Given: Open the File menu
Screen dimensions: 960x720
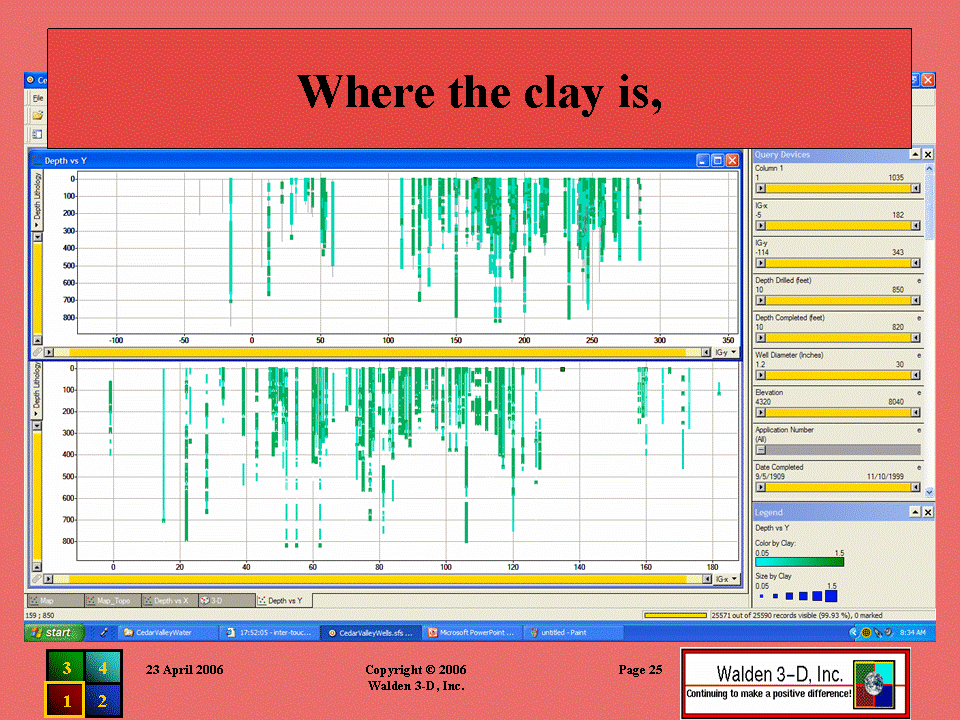Looking at the screenshot, I should pos(38,98).
